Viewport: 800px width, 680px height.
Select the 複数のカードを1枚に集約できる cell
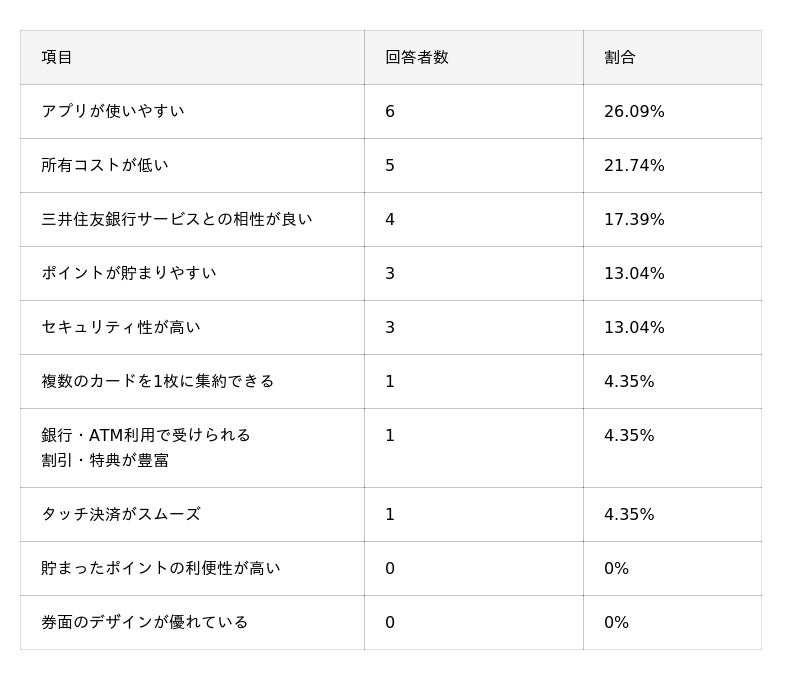[x=158, y=381]
